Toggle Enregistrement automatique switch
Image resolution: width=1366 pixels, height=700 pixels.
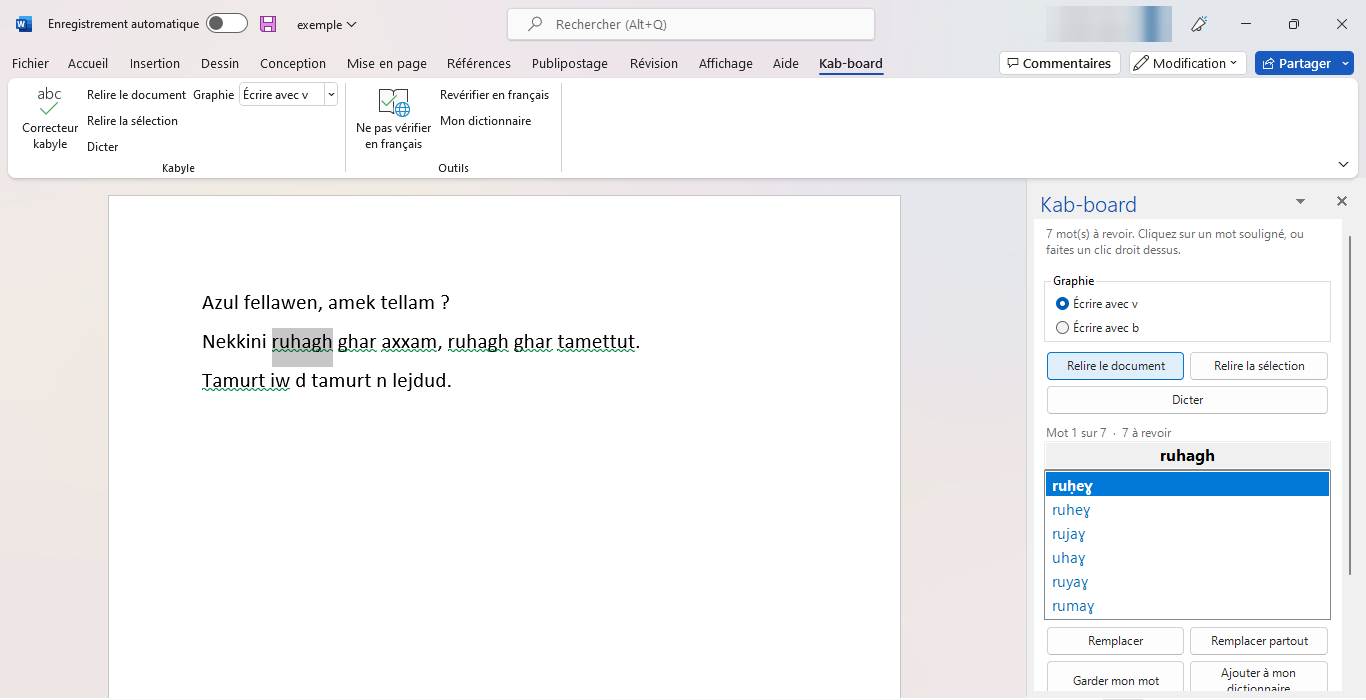click(227, 24)
